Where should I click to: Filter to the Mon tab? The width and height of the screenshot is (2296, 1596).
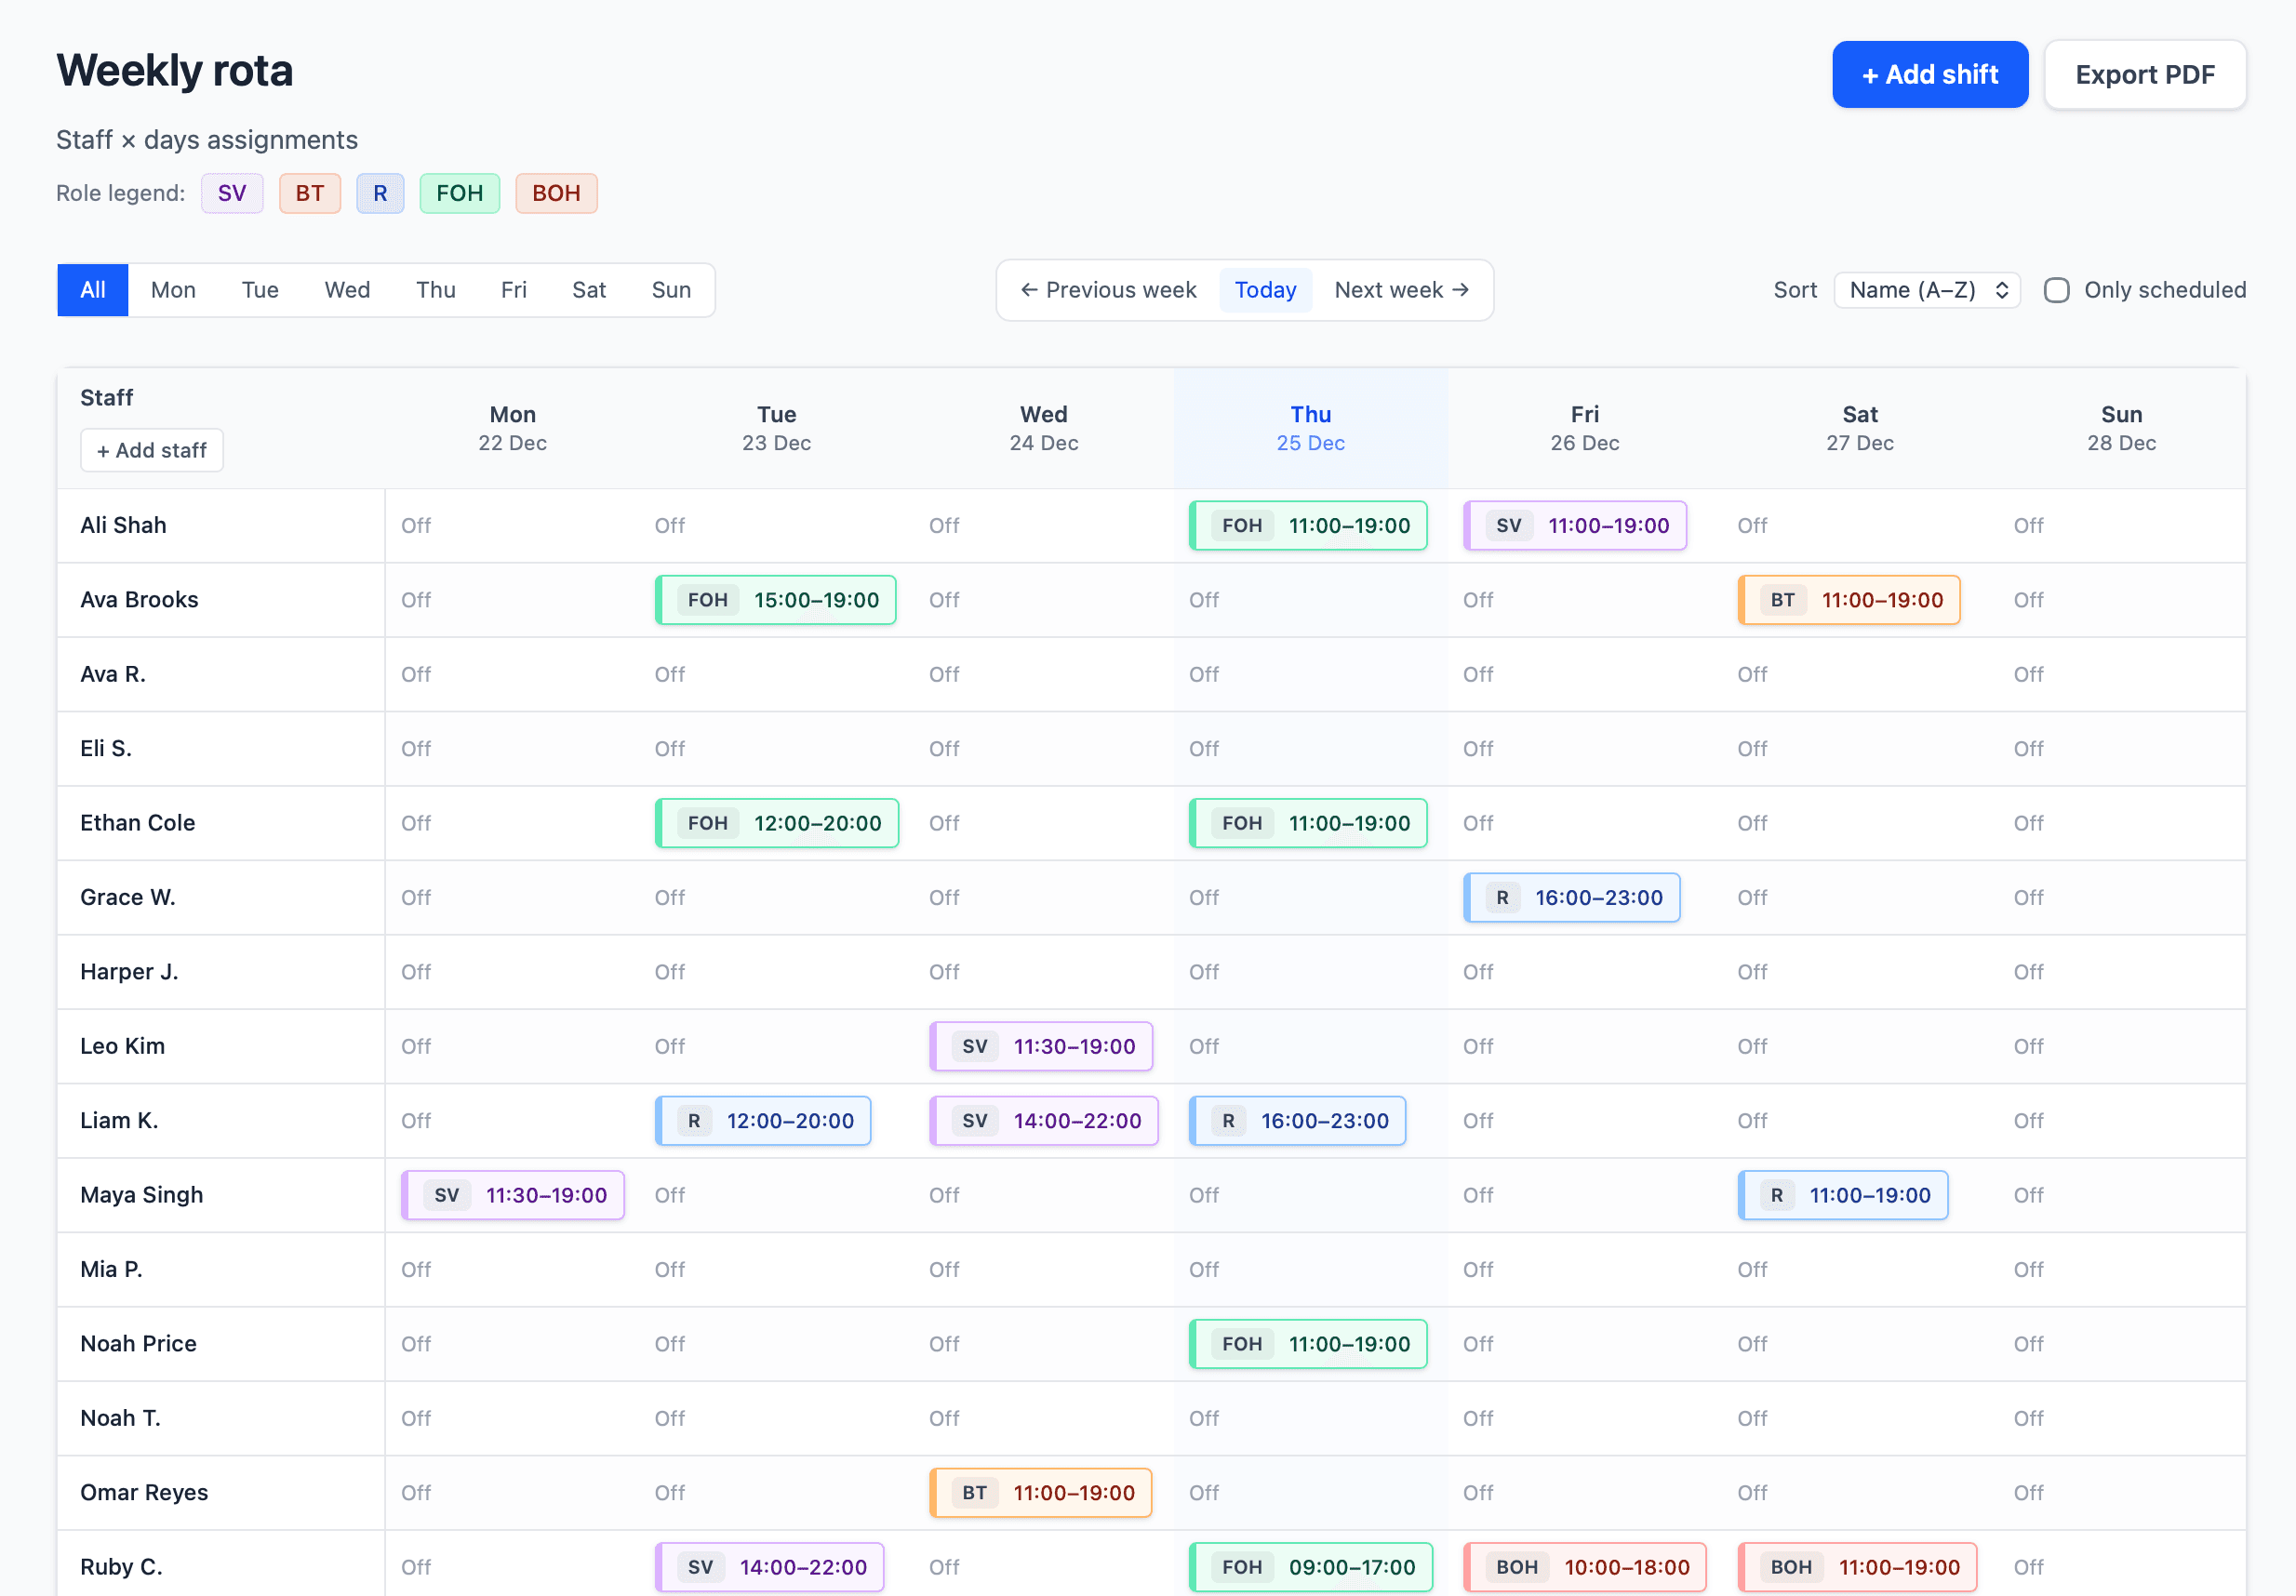point(173,290)
